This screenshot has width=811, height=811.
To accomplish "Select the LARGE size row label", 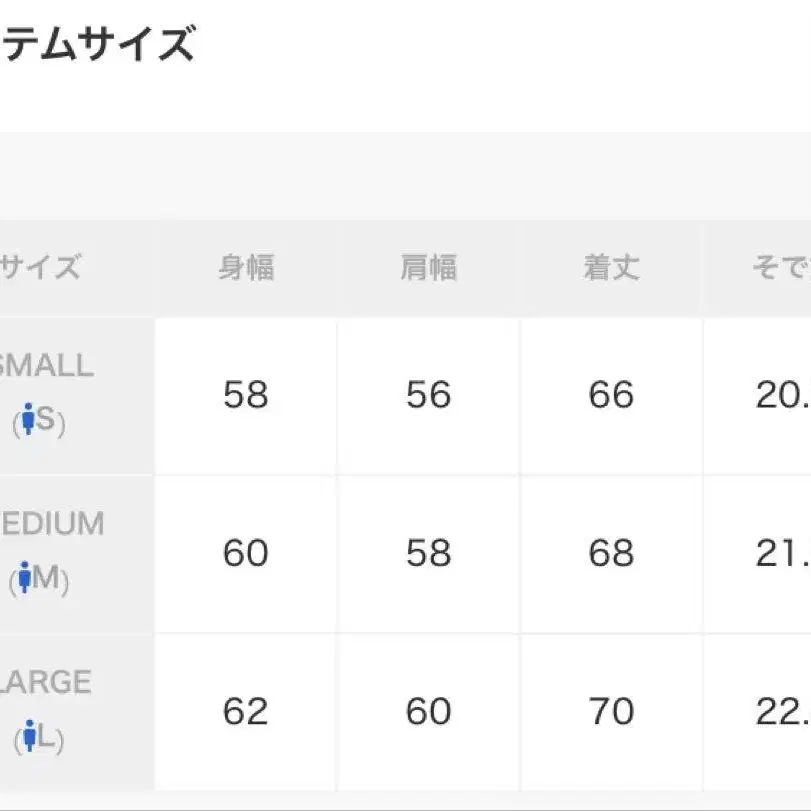I will pyautogui.click(x=46, y=682).
